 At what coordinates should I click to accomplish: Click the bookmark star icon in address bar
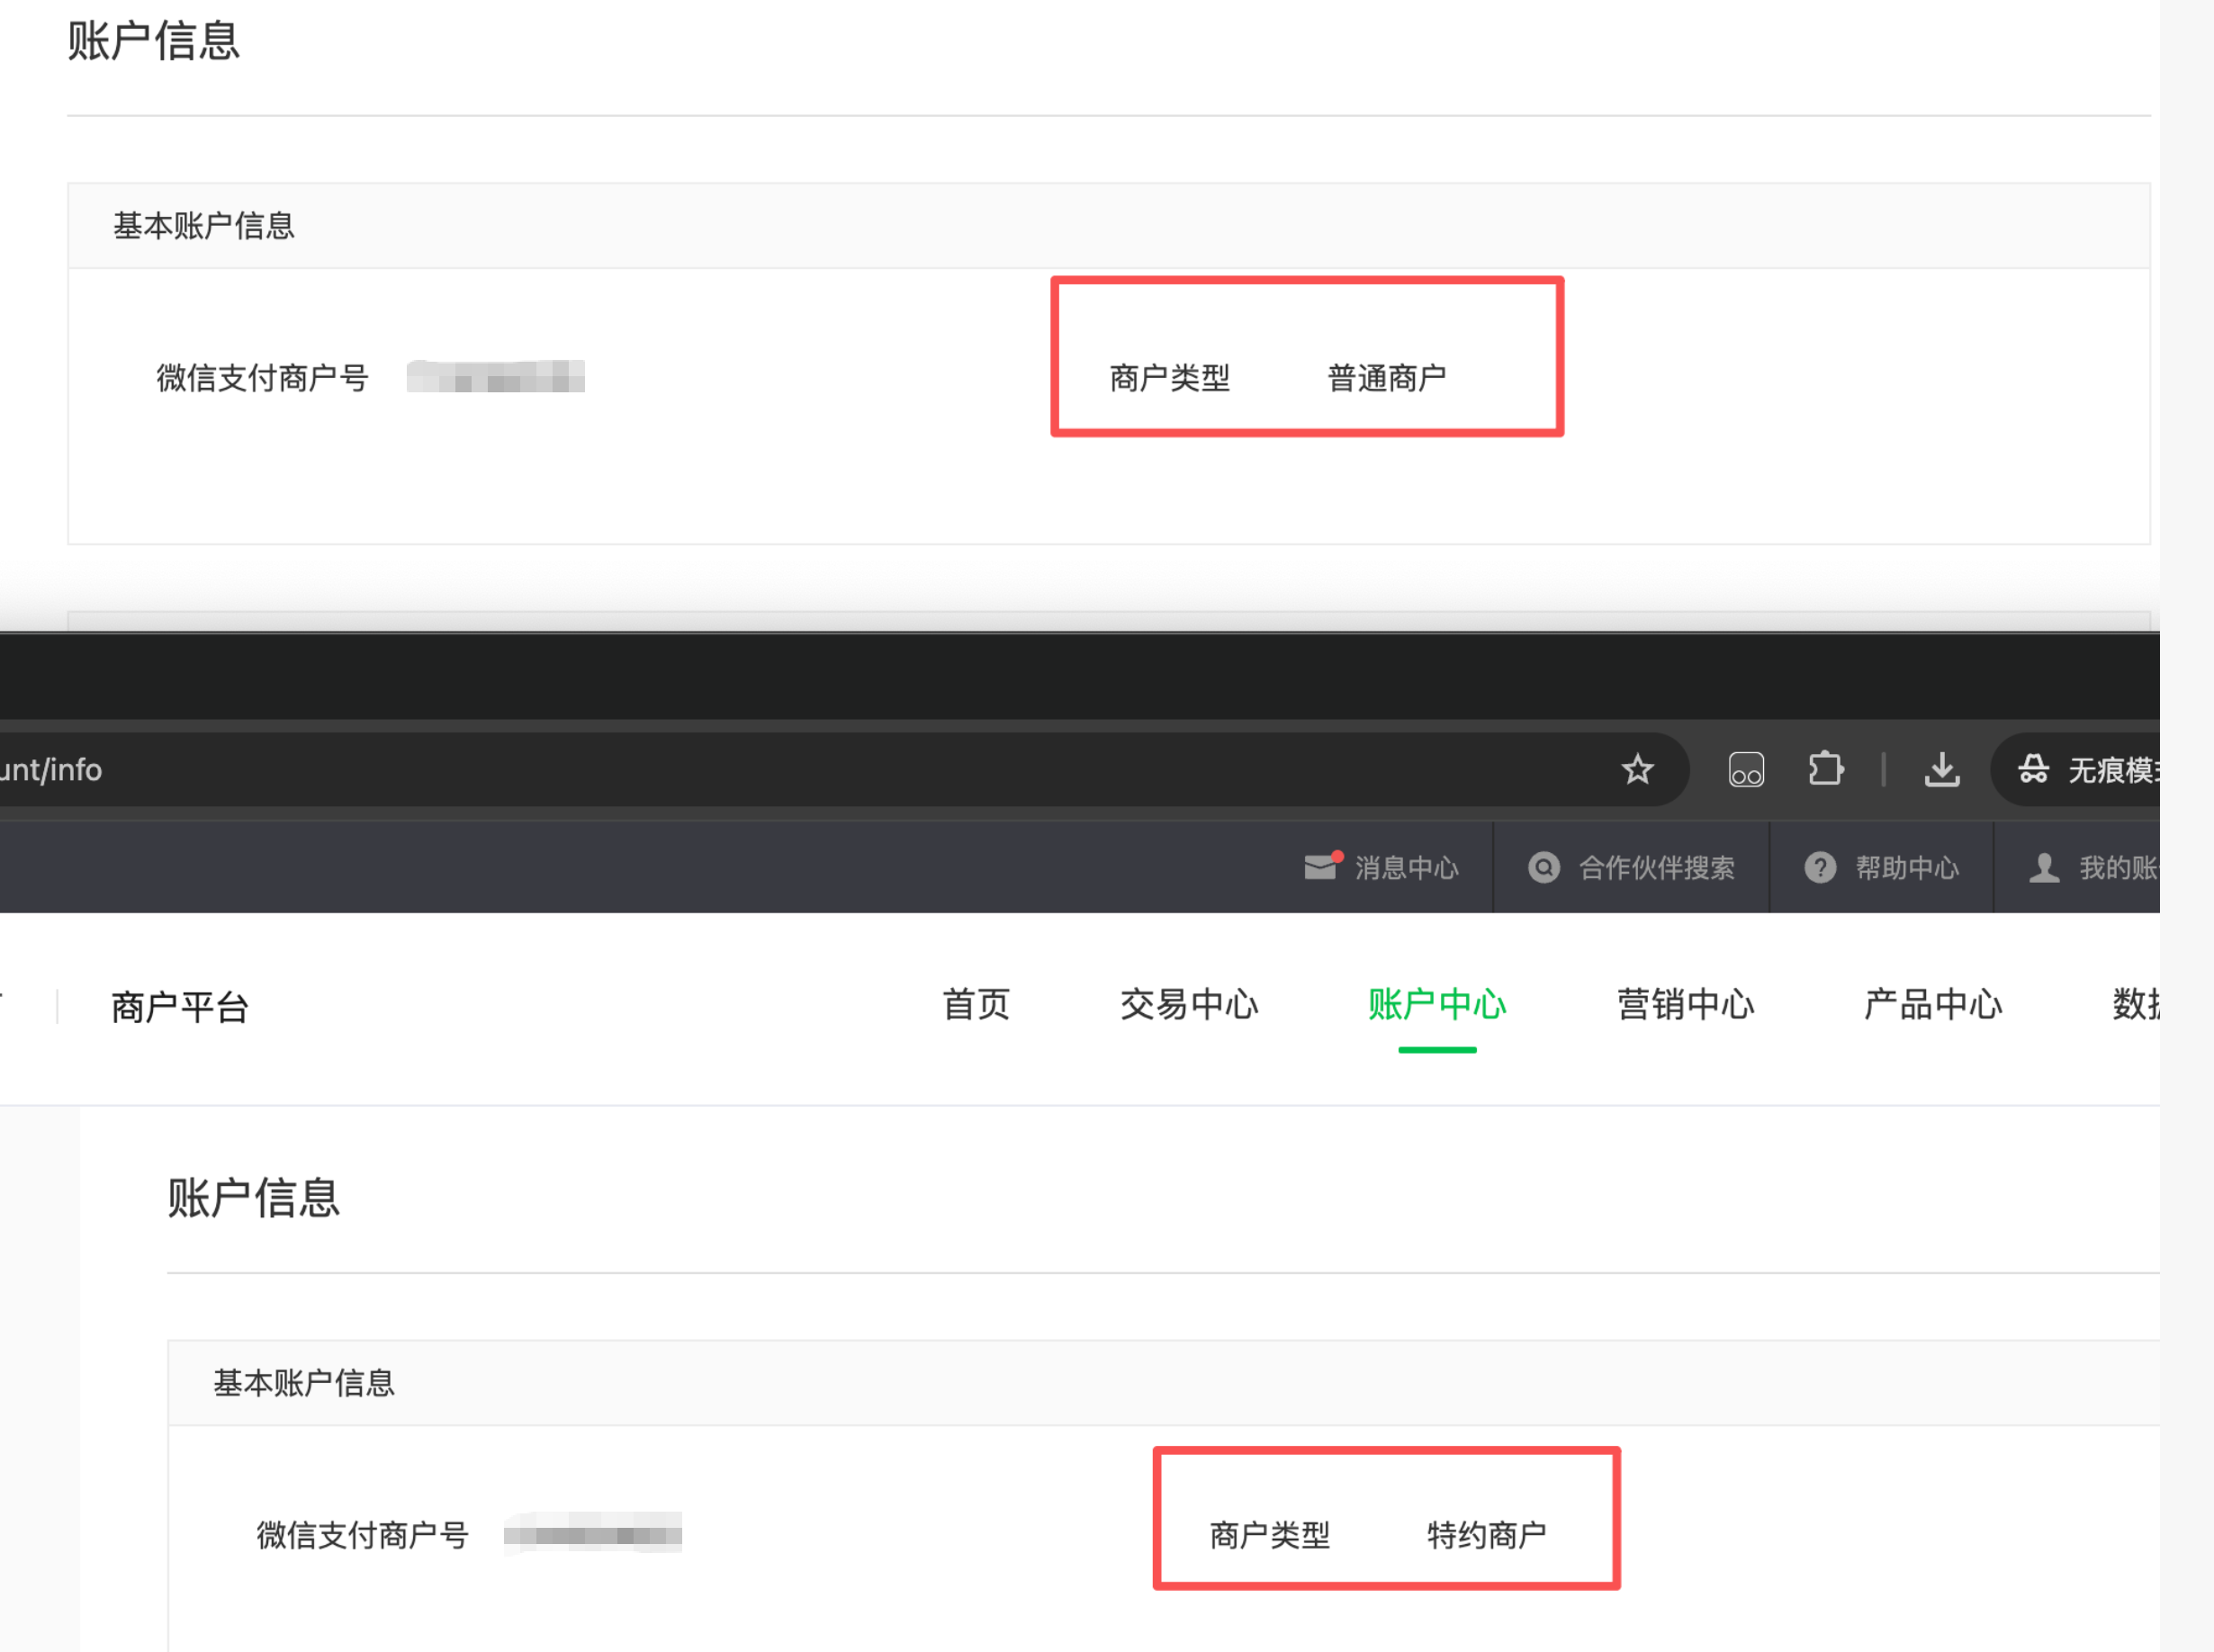tap(1637, 769)
